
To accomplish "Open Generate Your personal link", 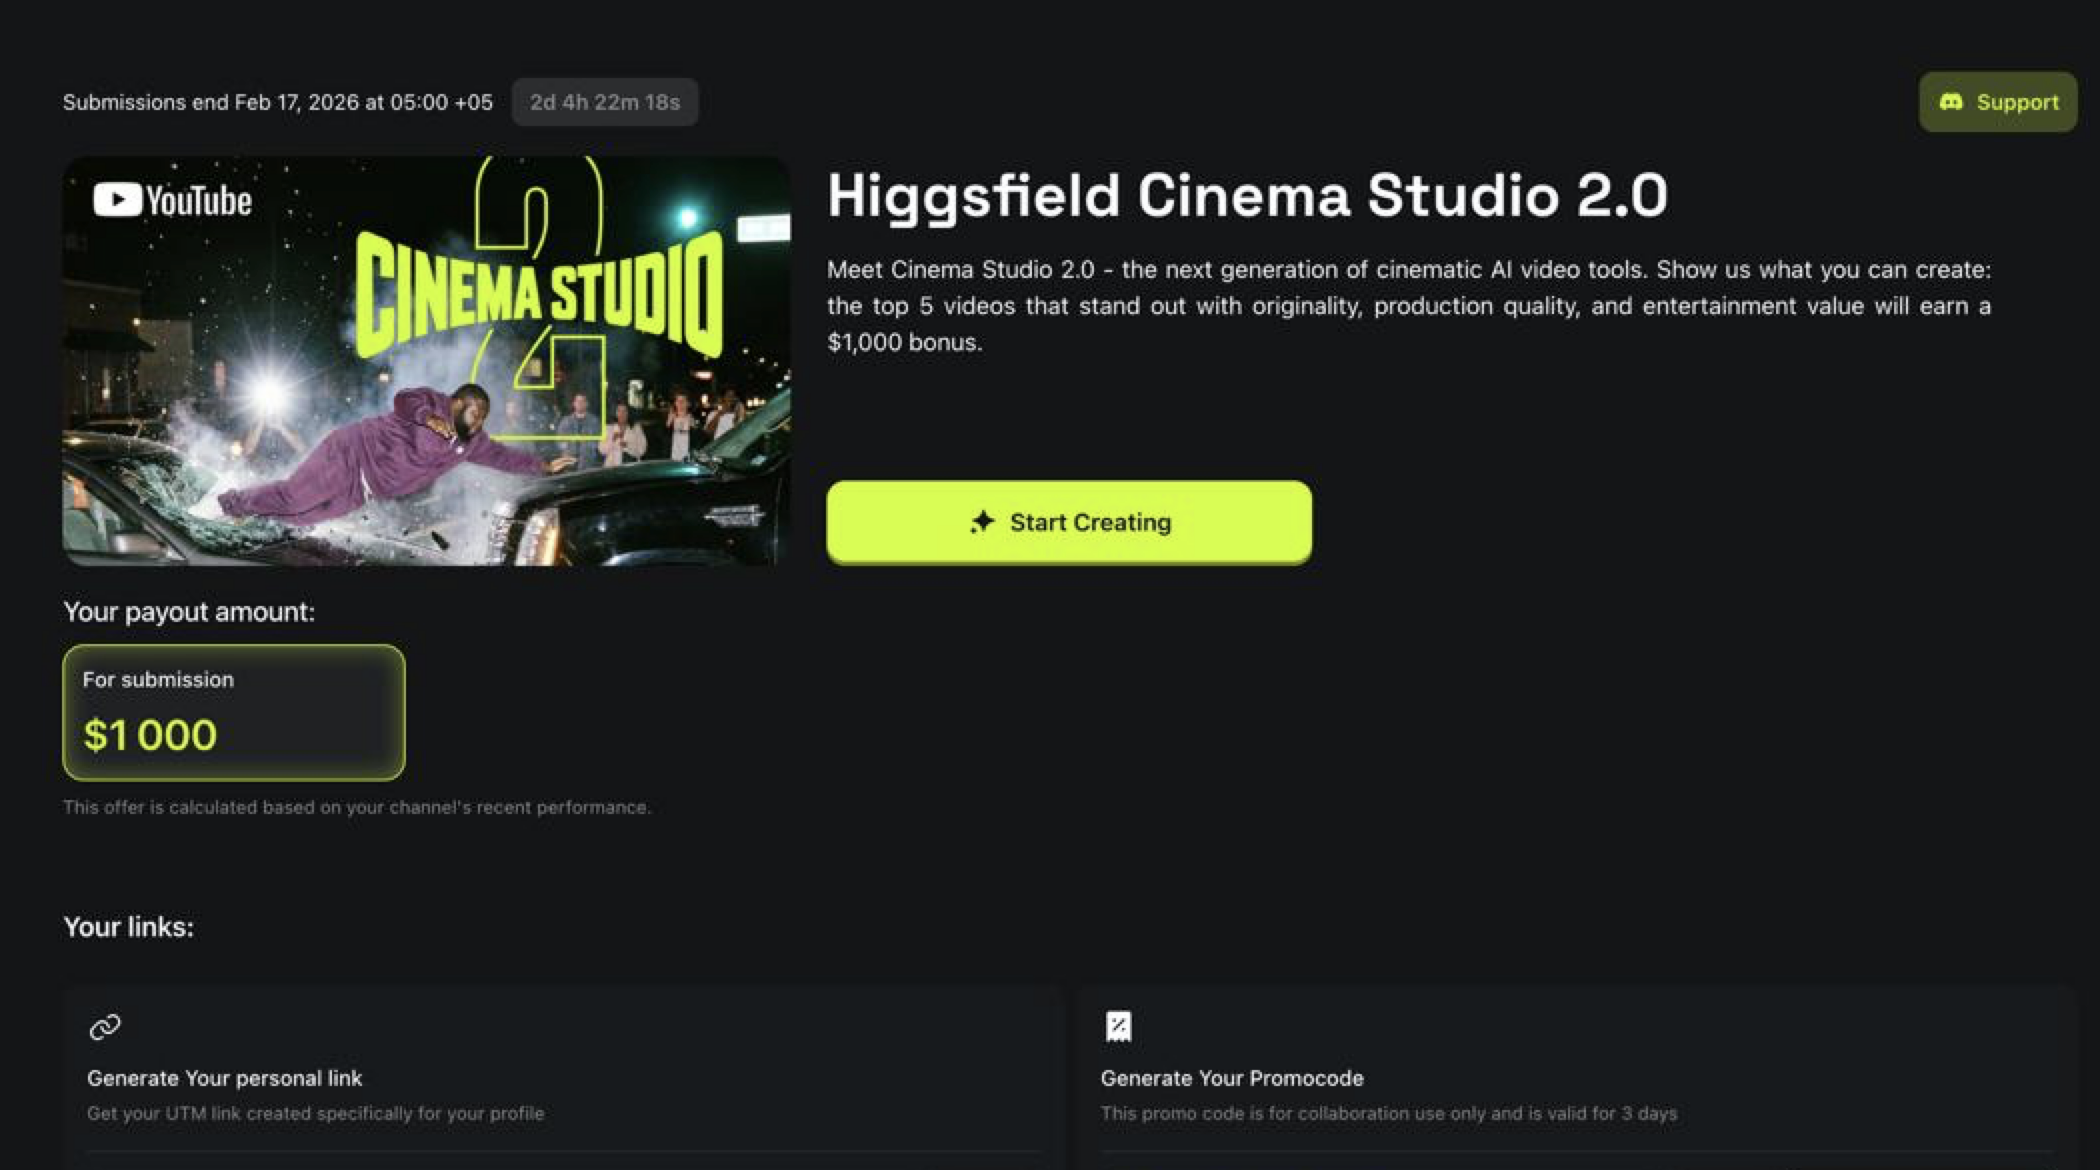I will 225,1078.
